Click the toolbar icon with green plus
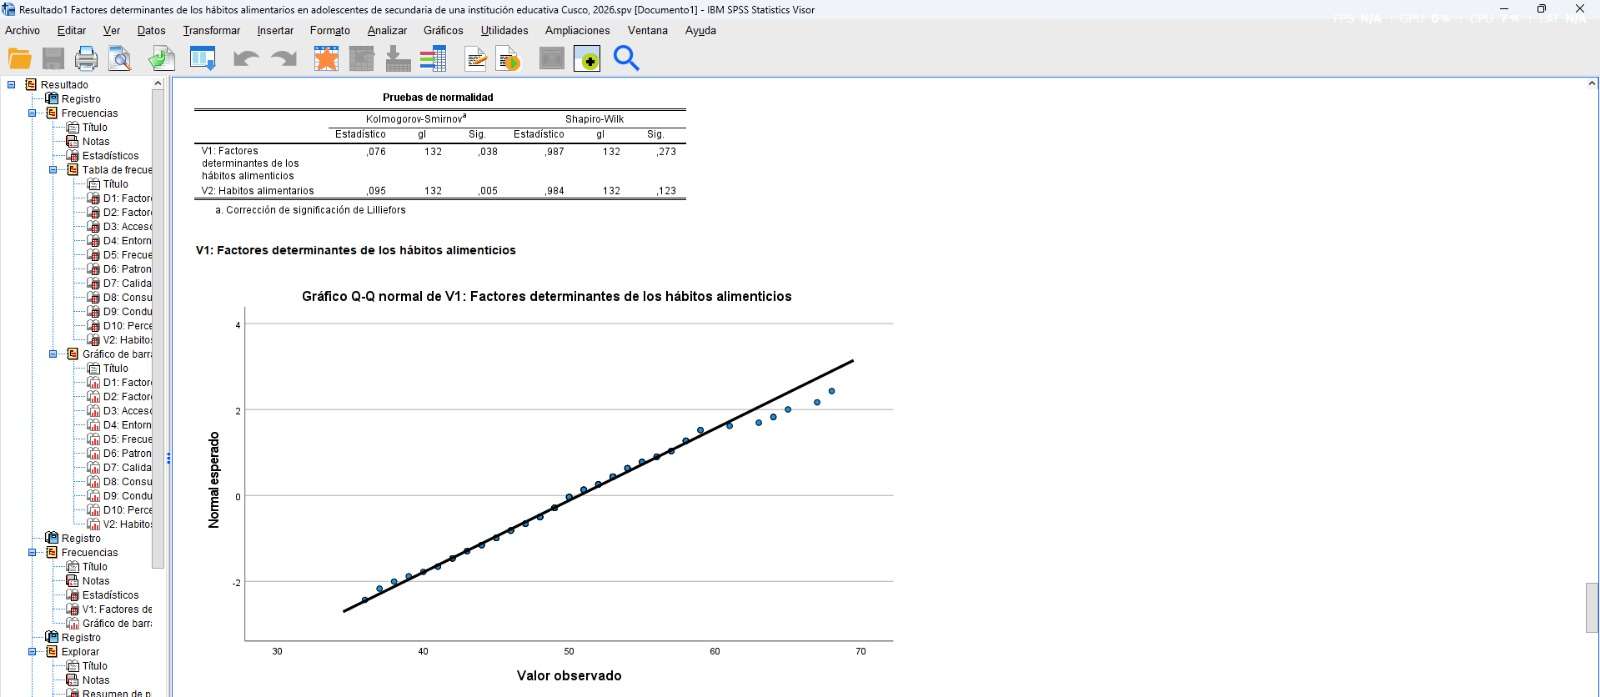 [x=587, y=59]
